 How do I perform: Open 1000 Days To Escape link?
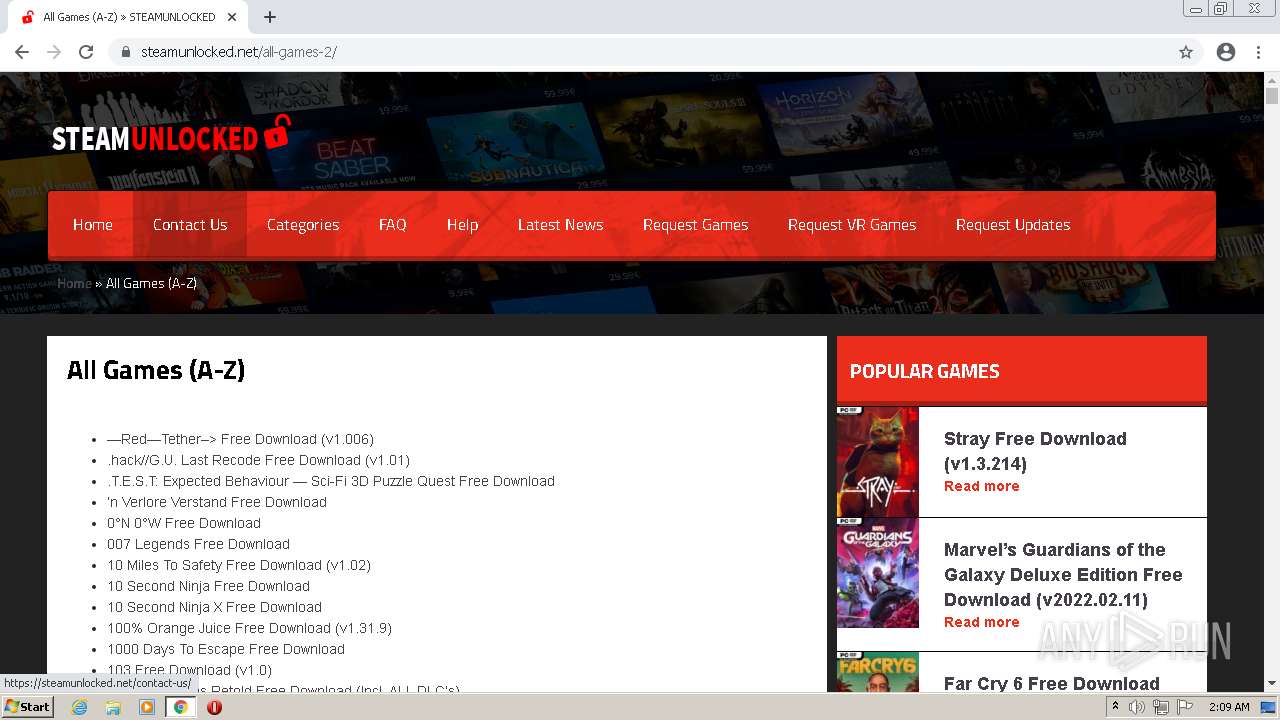(226, 649)
